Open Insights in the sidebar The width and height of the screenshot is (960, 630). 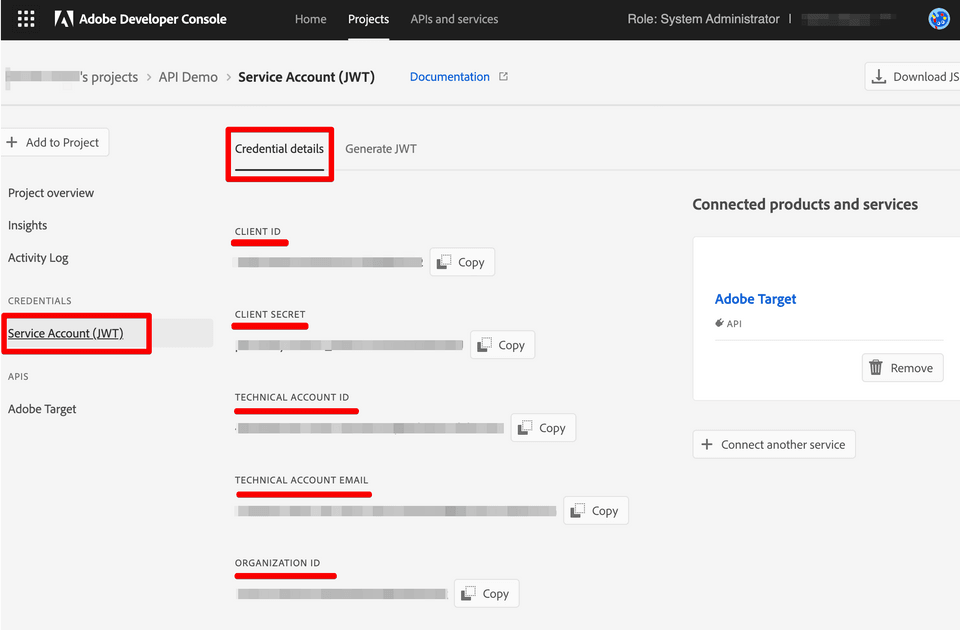(28, 225)
